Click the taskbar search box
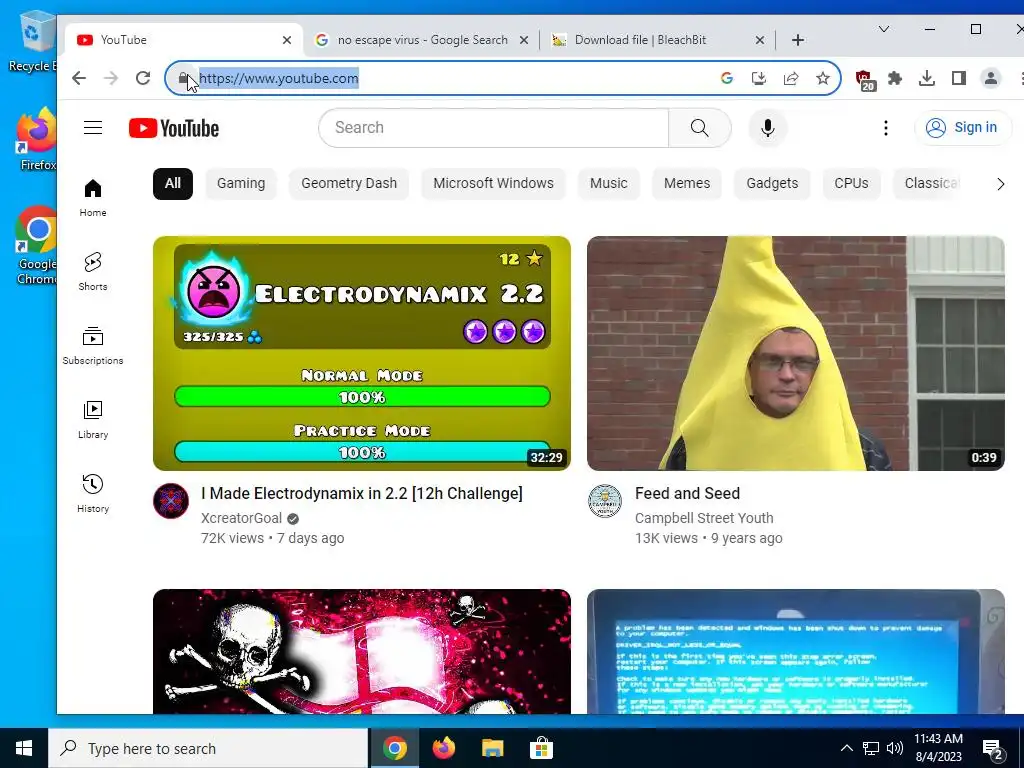The height and width of the screenshot is (768, 1024). point(208,748)
